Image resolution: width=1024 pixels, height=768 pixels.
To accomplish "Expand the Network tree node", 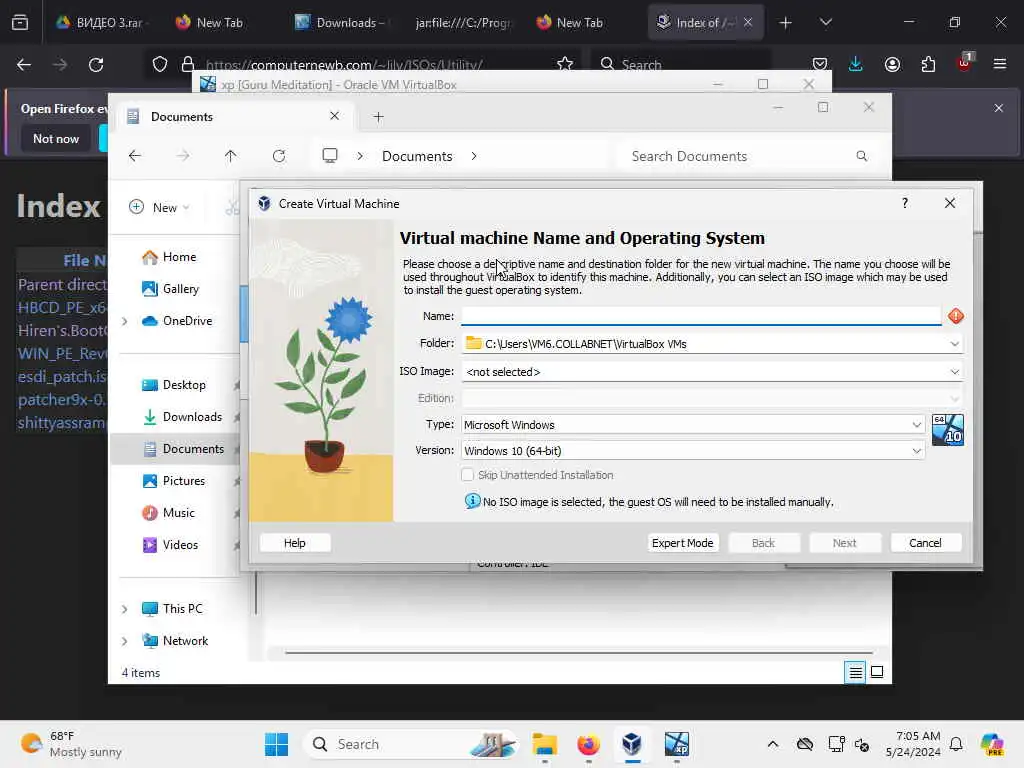I will coord(125,641).
